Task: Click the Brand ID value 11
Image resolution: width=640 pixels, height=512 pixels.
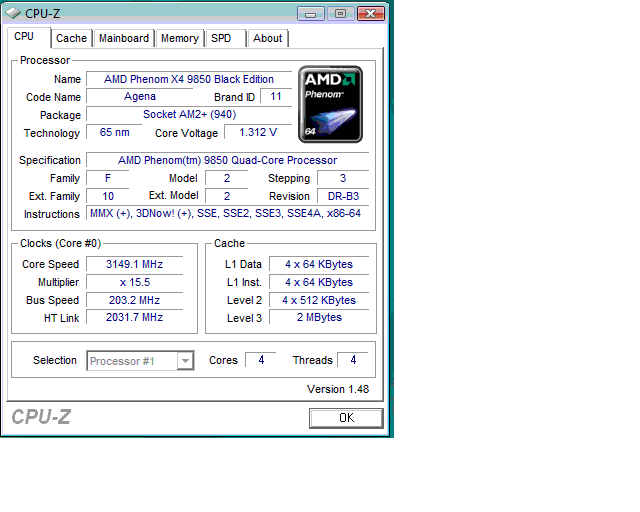Action: (276, 97)
